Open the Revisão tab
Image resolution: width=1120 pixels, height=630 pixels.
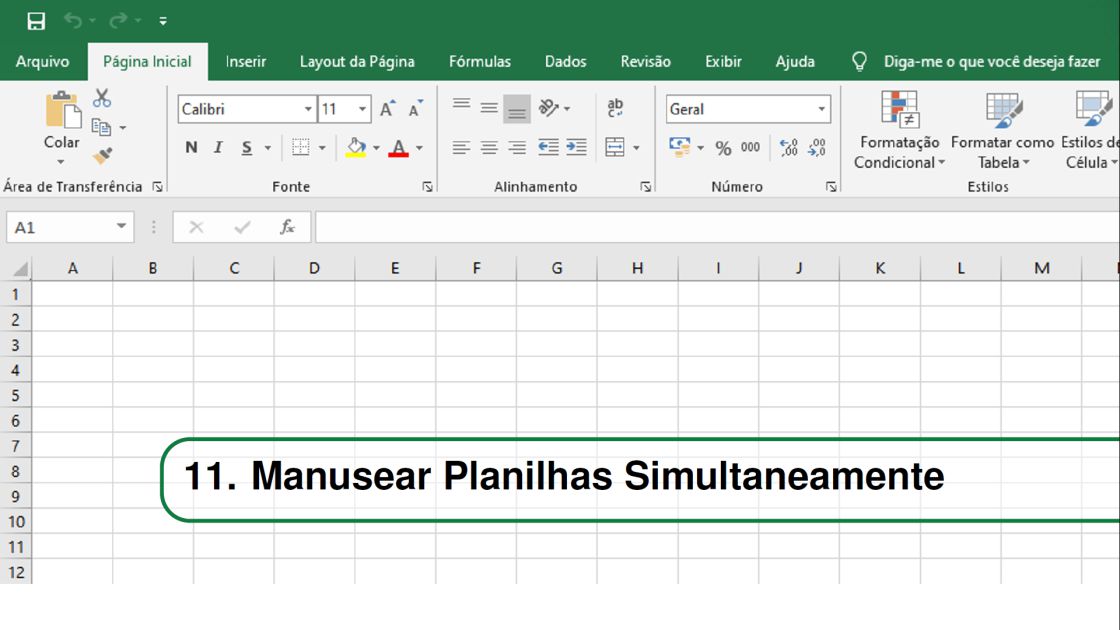pyautogui.click(x=646, y=61)
